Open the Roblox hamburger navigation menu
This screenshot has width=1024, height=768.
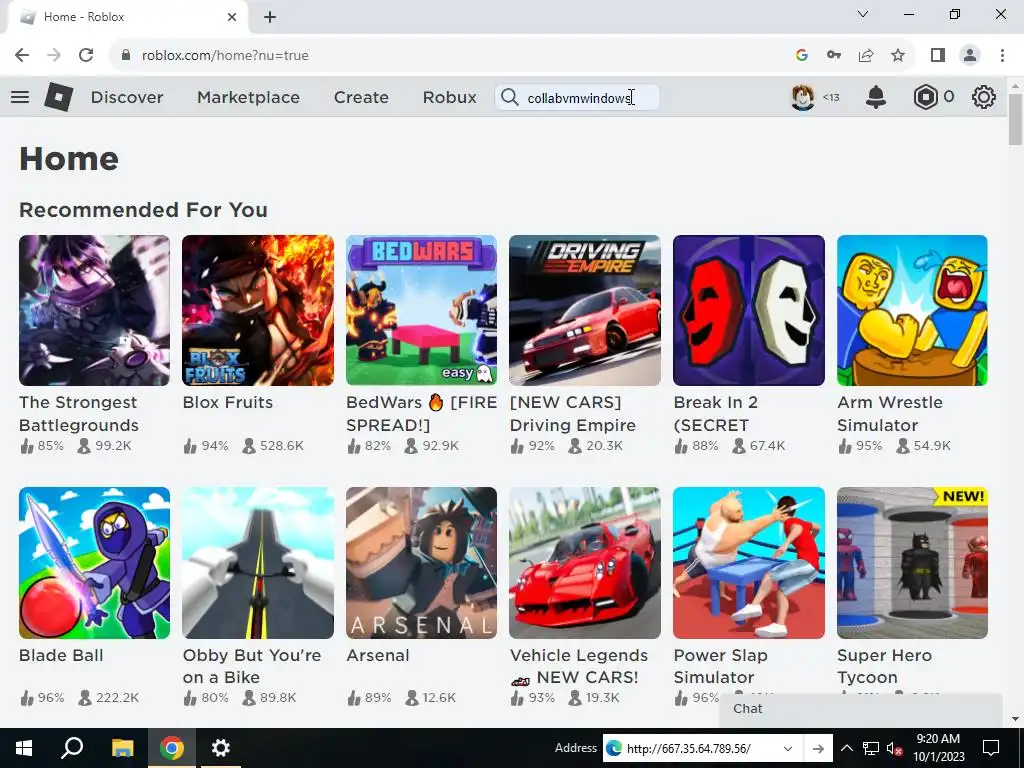[x=20, y=97]
